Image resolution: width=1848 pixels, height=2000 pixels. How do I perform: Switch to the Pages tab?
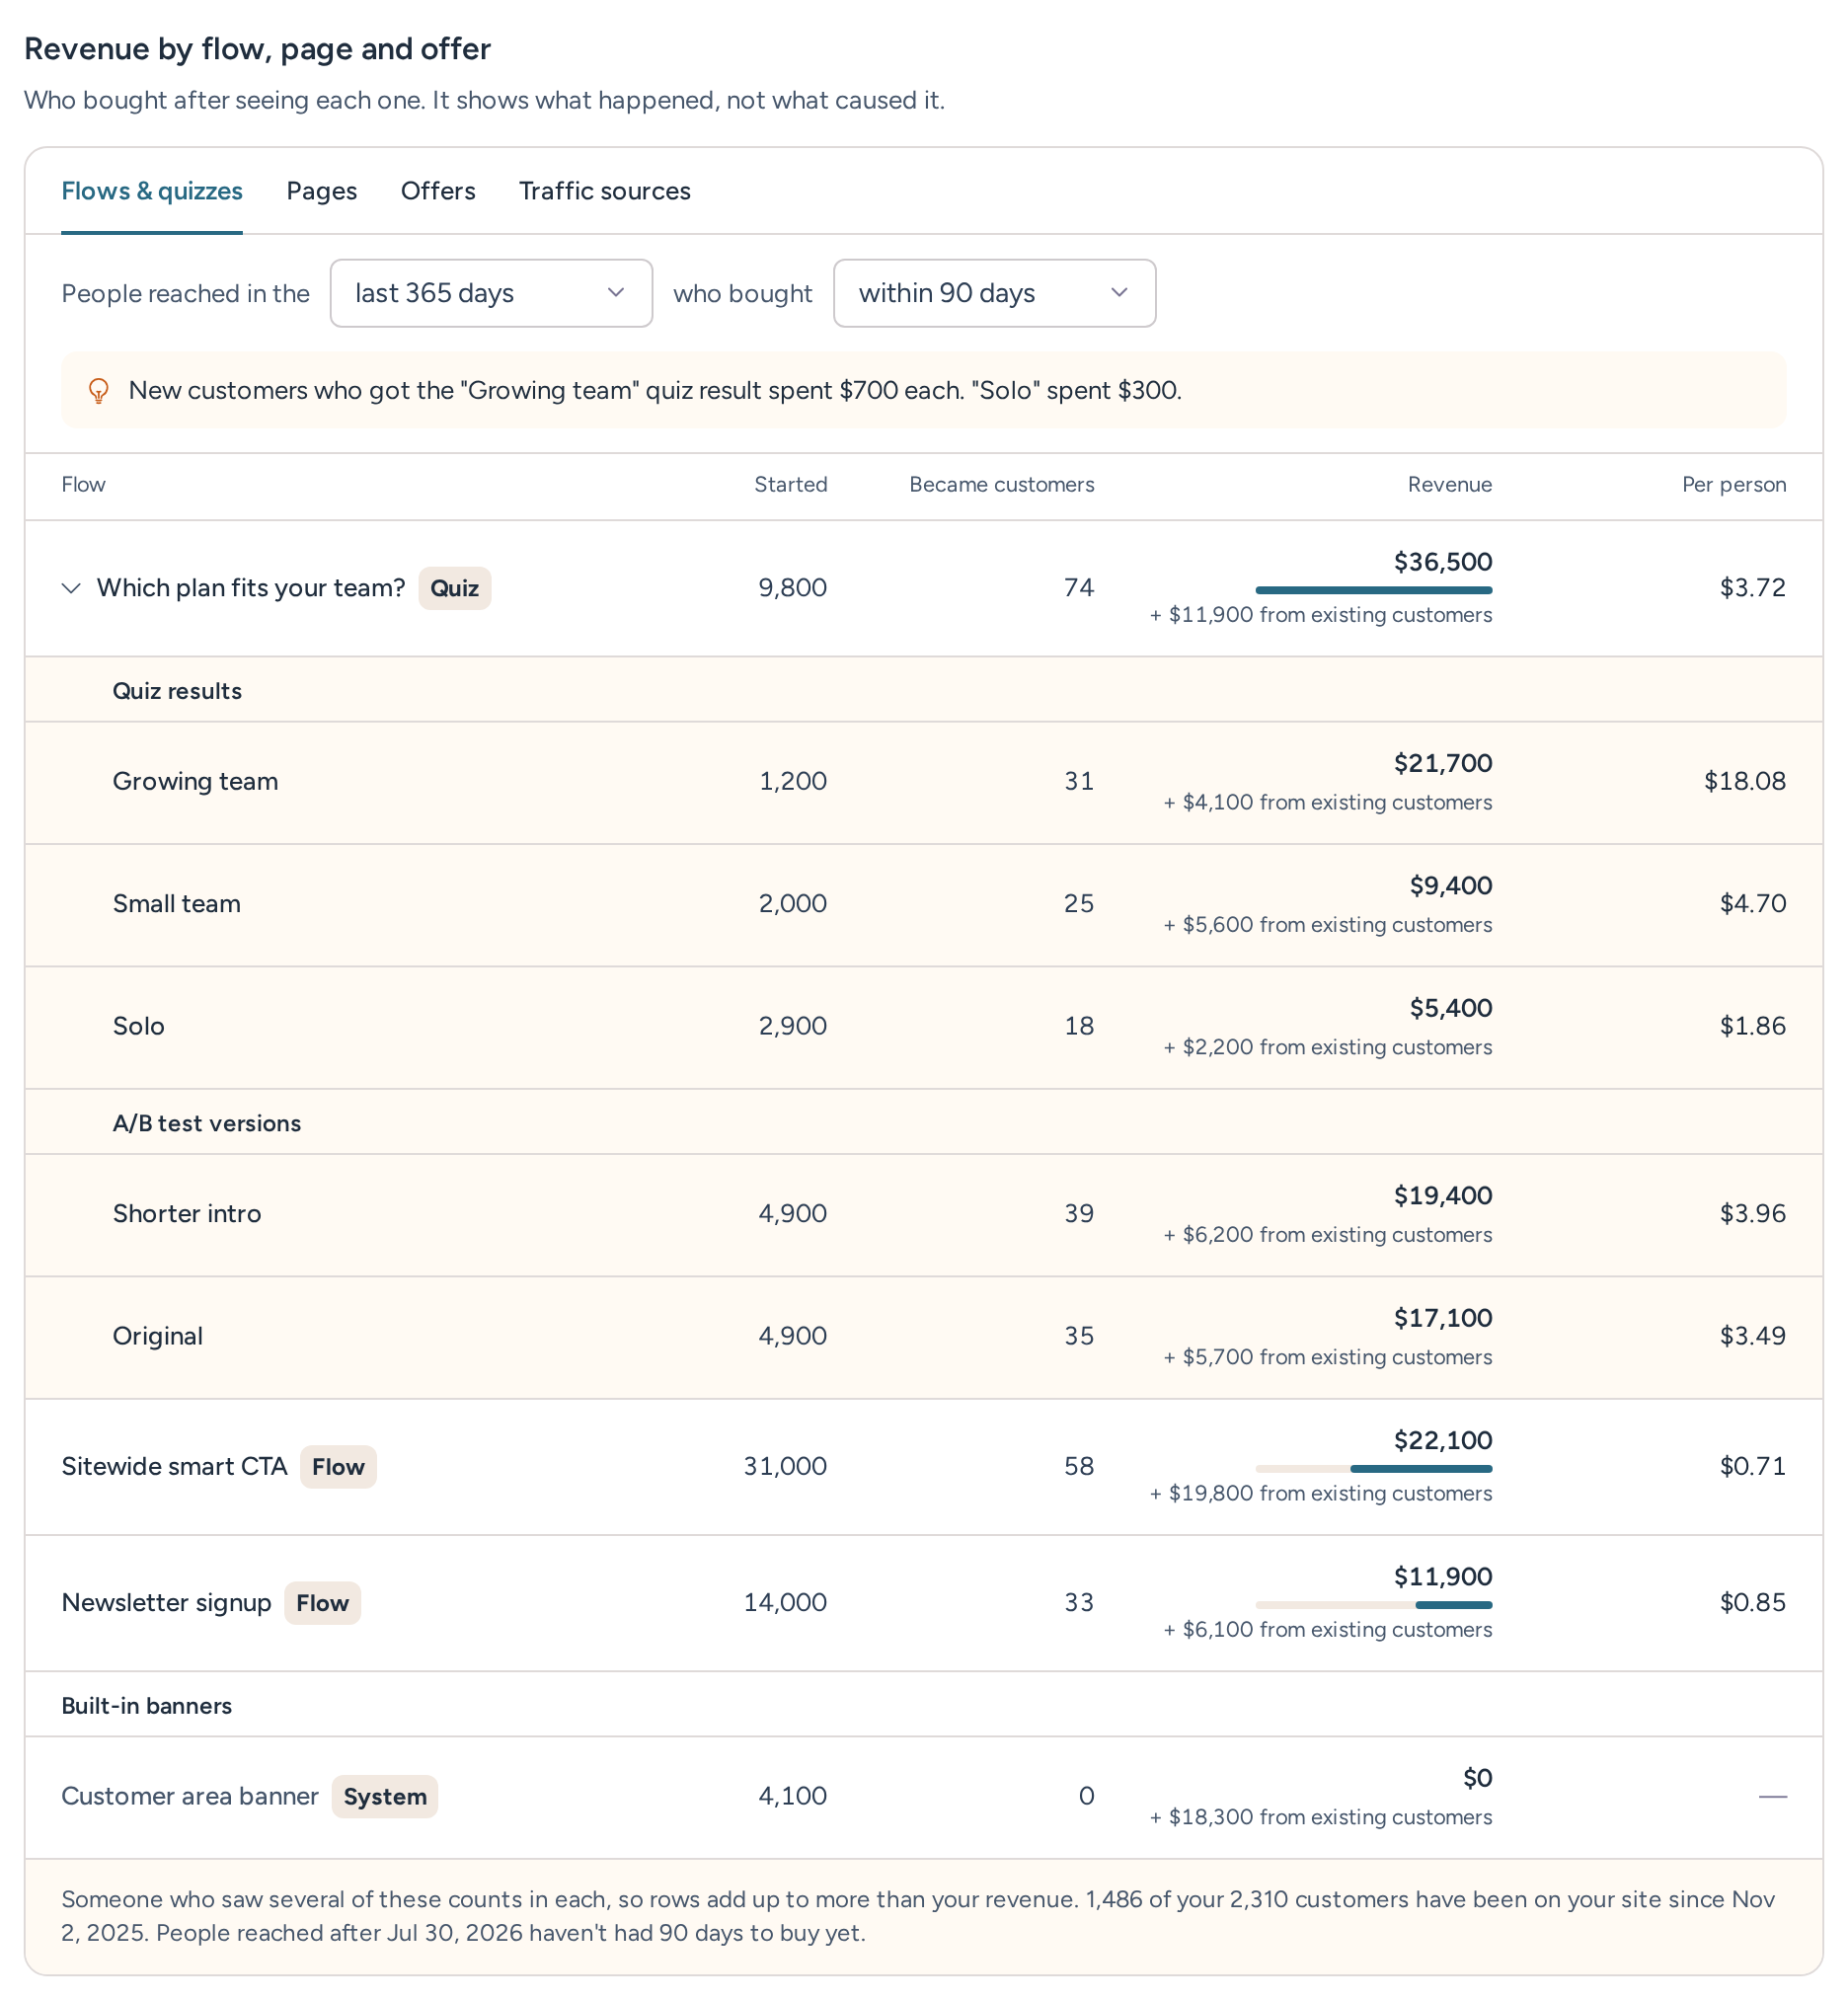coord(322,191)
